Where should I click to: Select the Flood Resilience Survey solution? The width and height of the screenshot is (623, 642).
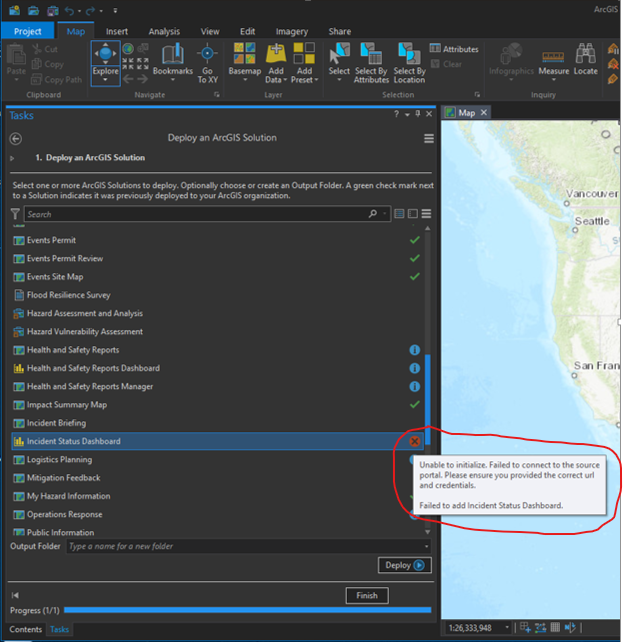click(x=217, y=295)
